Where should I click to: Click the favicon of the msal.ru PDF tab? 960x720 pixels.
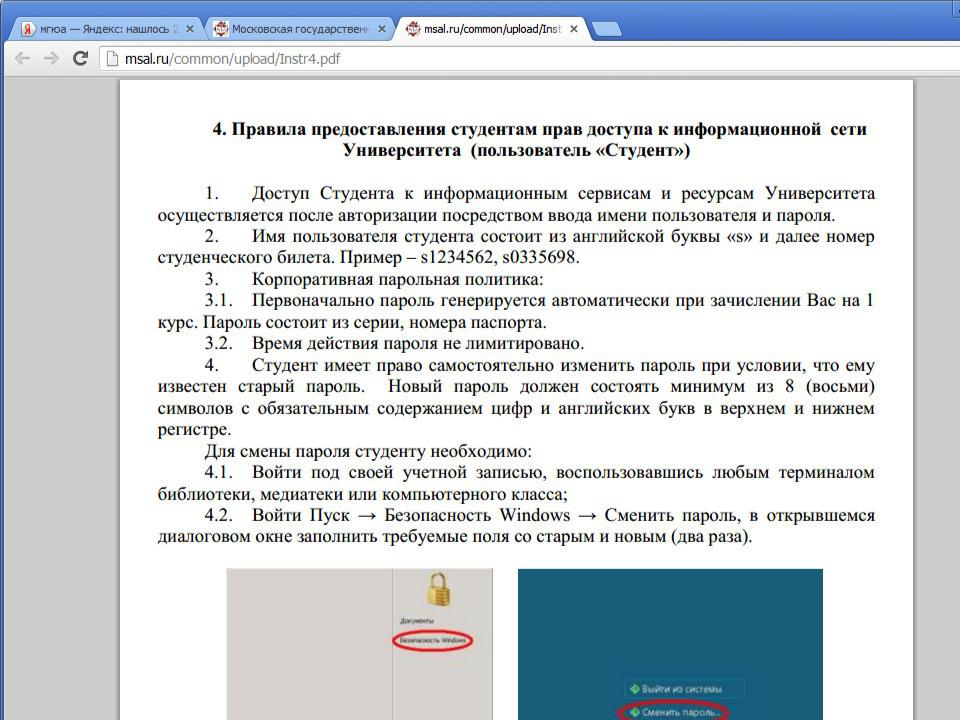(x=413, y=29)
